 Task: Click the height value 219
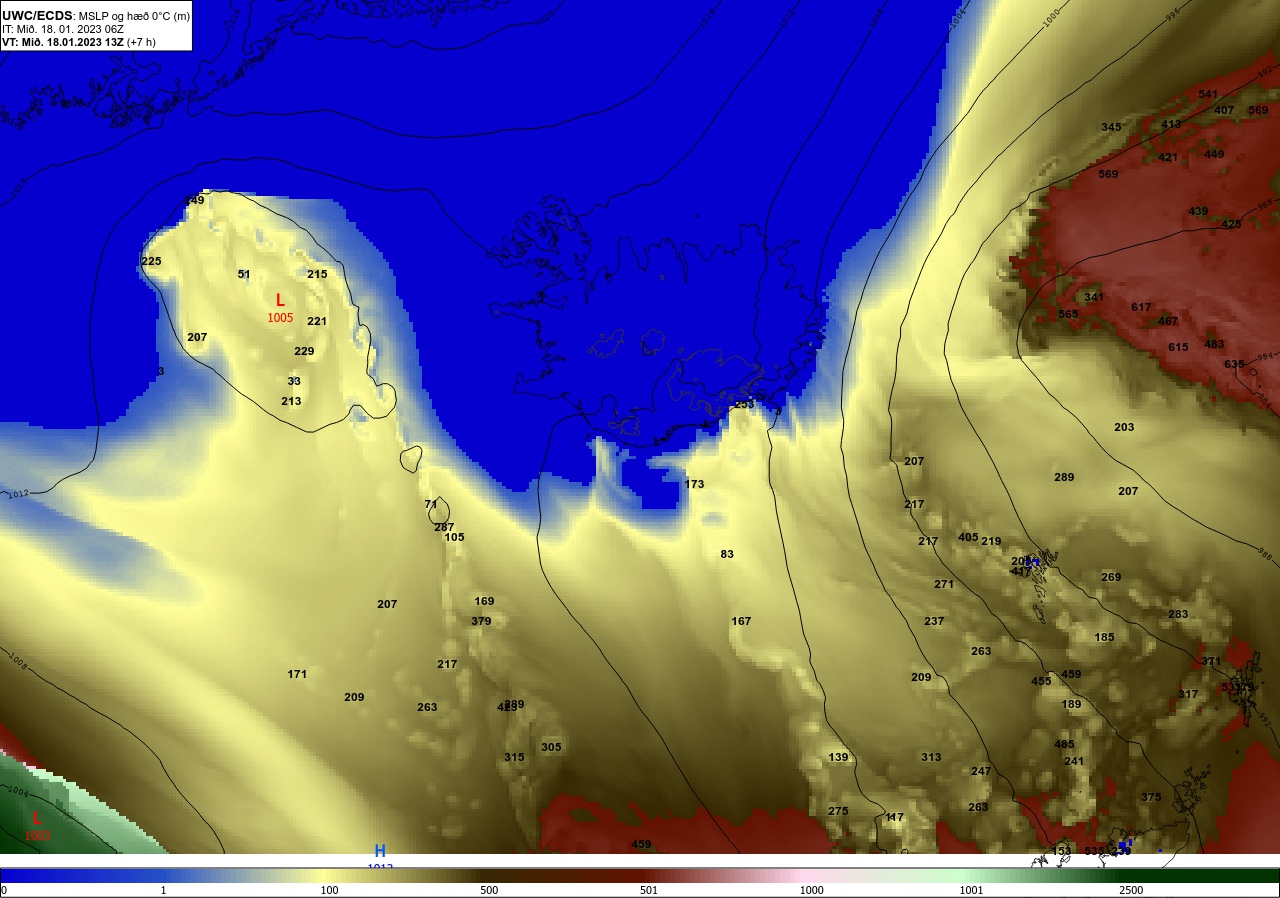coord(991,541)
